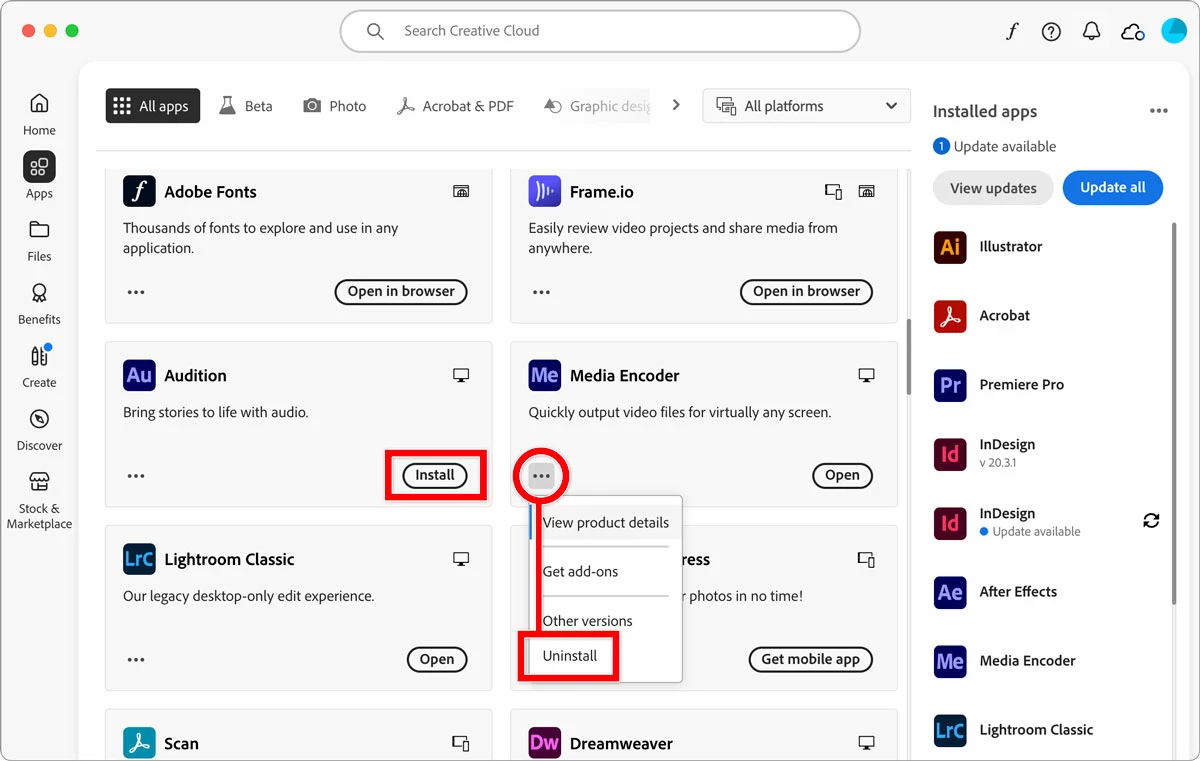Screen dimensions: 1200x761
Task: Click the Premiere Pro icon in Installed apps
Action: (950, 385)
